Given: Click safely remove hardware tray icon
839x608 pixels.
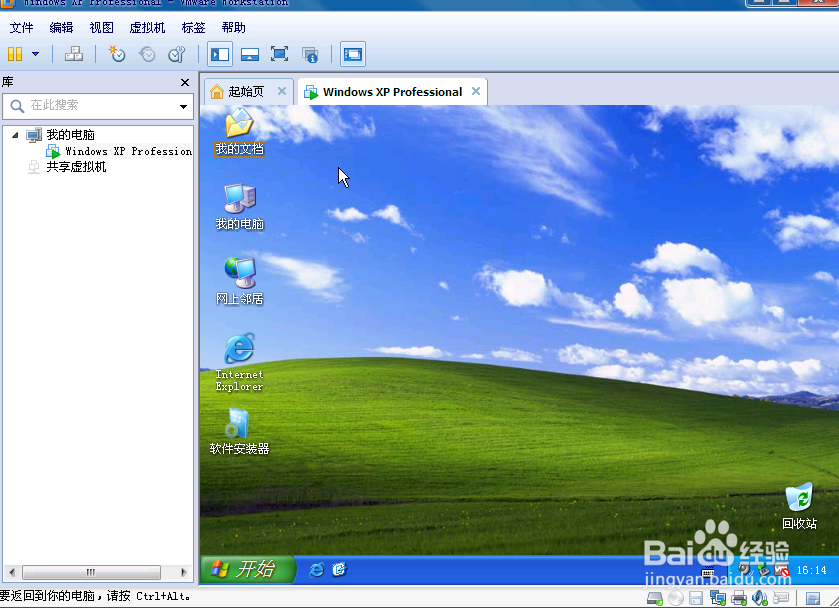Looking at the screenshot, I should click(763, 571).
